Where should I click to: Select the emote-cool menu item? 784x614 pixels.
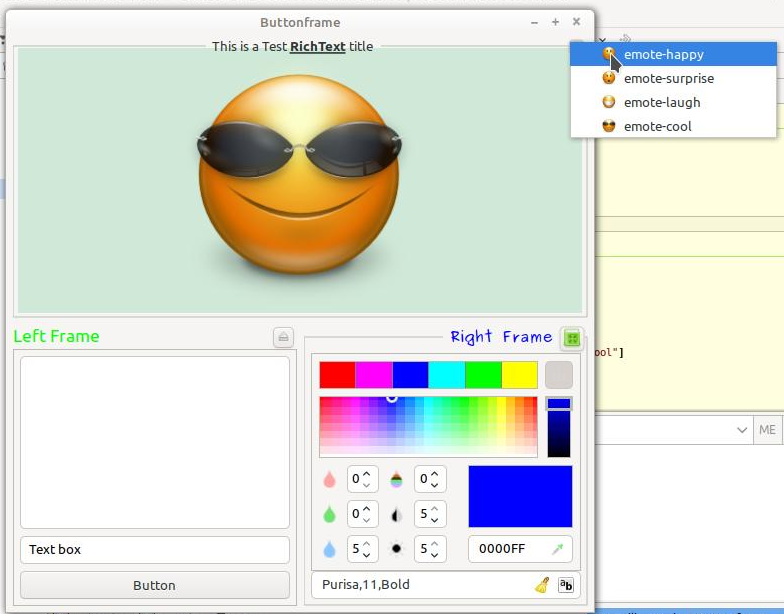657,126
